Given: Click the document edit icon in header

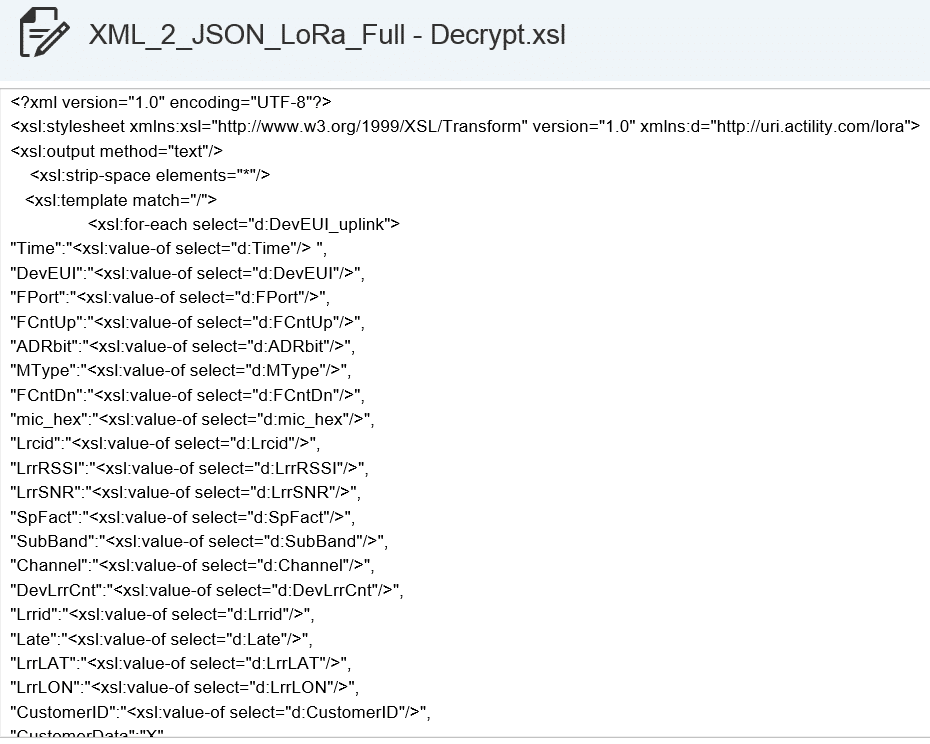Looking at the screenshot, I should pyautogui.click(x=44, y=35).
